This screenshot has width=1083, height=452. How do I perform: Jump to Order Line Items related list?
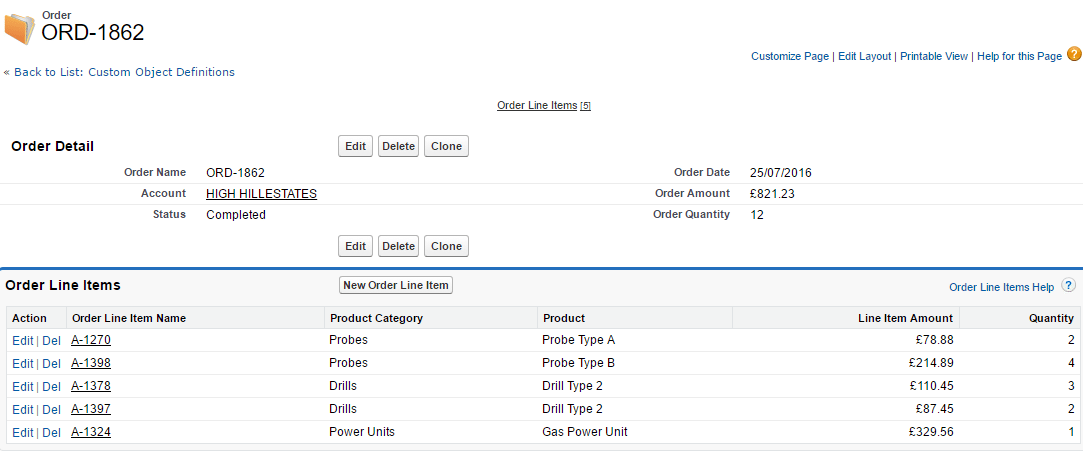537,105
